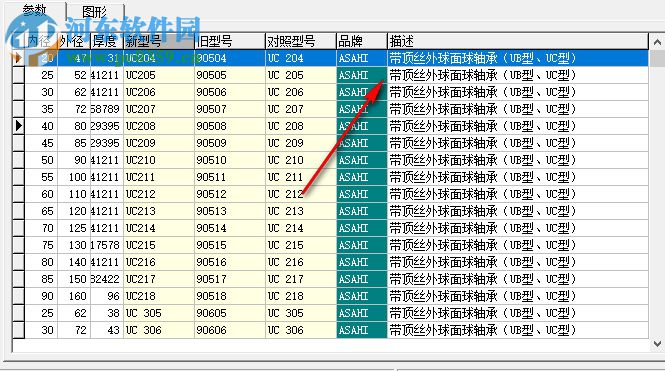Click old model cell 90511
This screenshot has height=371, width=665.
[230, 177]
